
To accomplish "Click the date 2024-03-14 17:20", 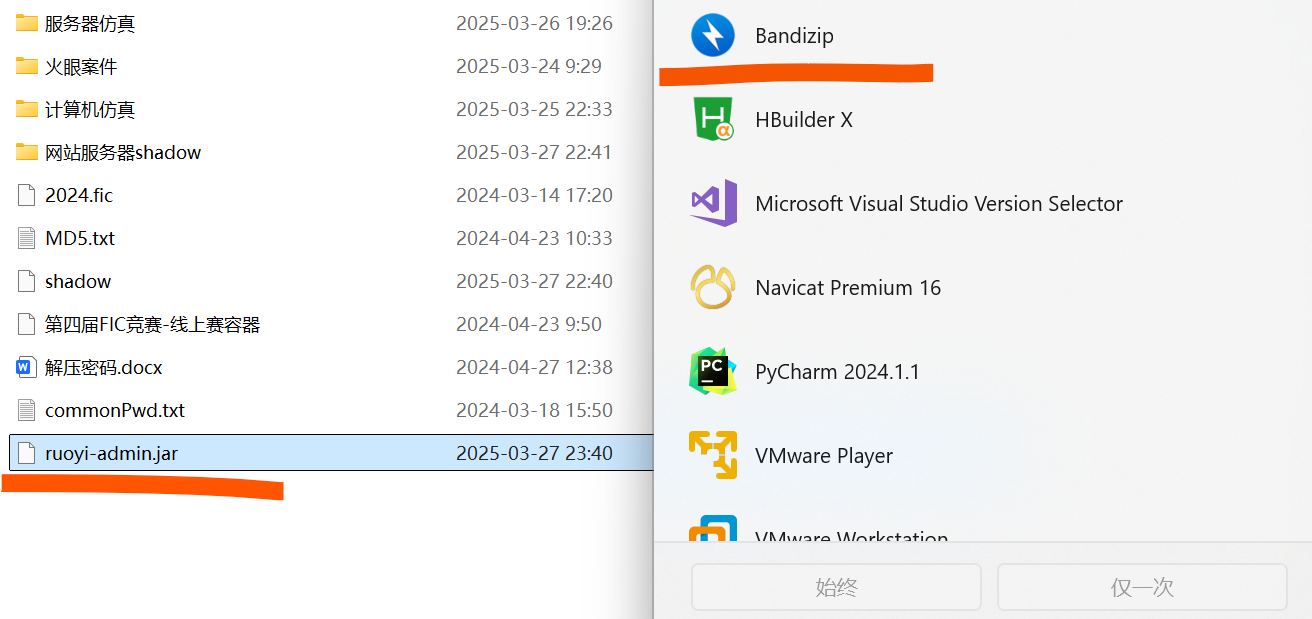I will pos(534,195).
